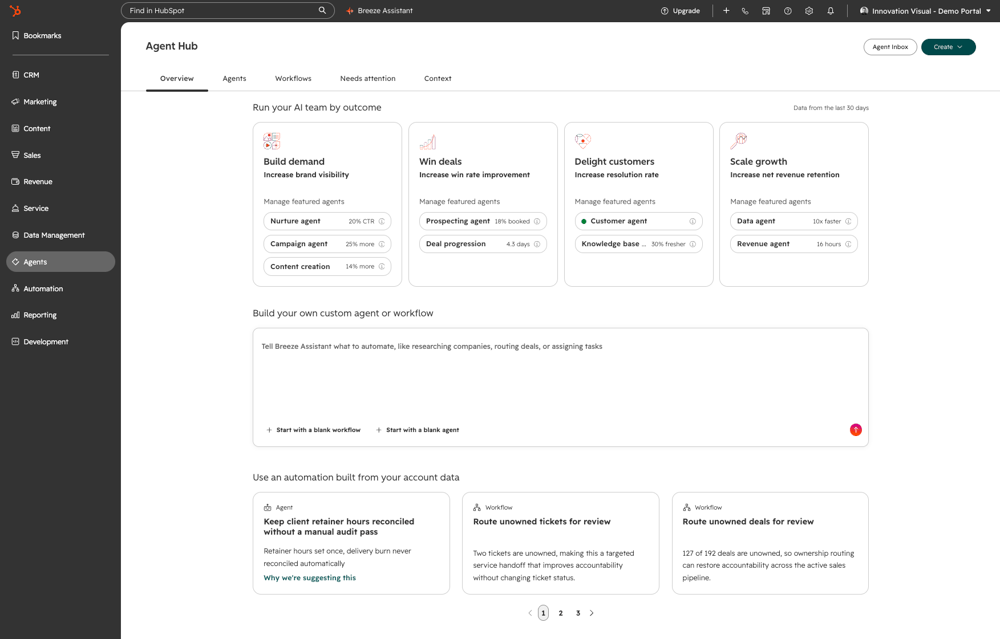The height and width of the screenshot is (639, 1000).
Task: Click info icon on the Customer agent row
Action: point(693,221)
